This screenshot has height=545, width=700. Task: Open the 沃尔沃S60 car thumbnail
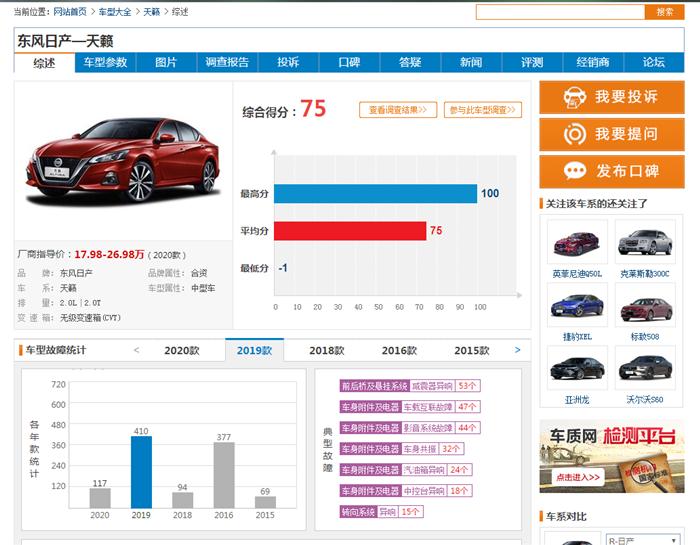(x=645, y=368)
